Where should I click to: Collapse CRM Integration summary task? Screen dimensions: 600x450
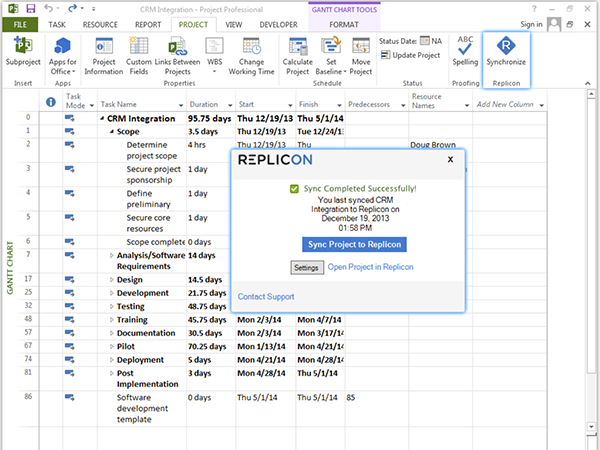click(x=102, y=119)
